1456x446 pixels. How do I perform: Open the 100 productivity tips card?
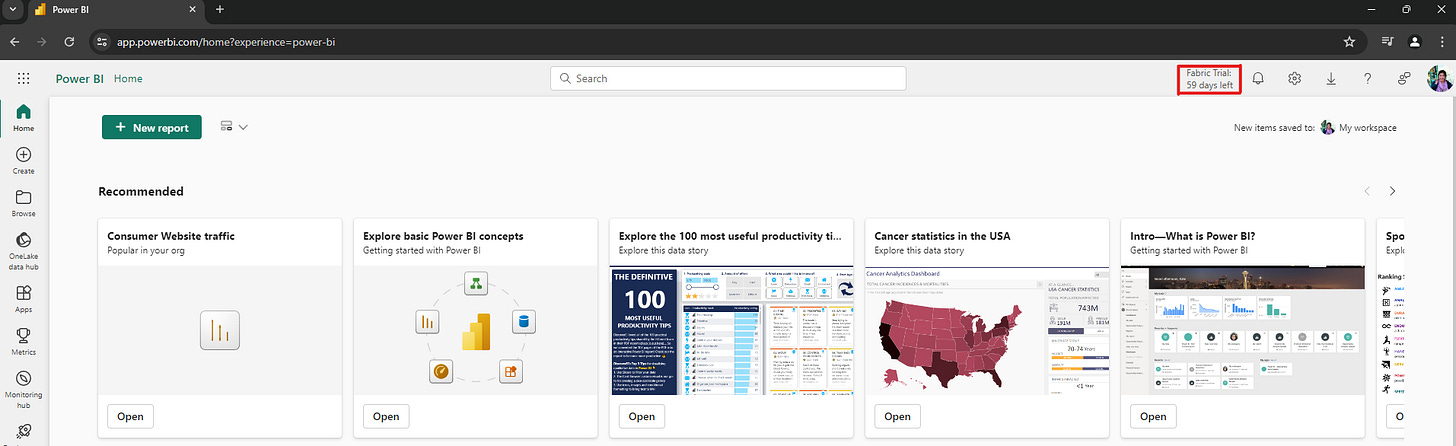[x=641, y=416]
